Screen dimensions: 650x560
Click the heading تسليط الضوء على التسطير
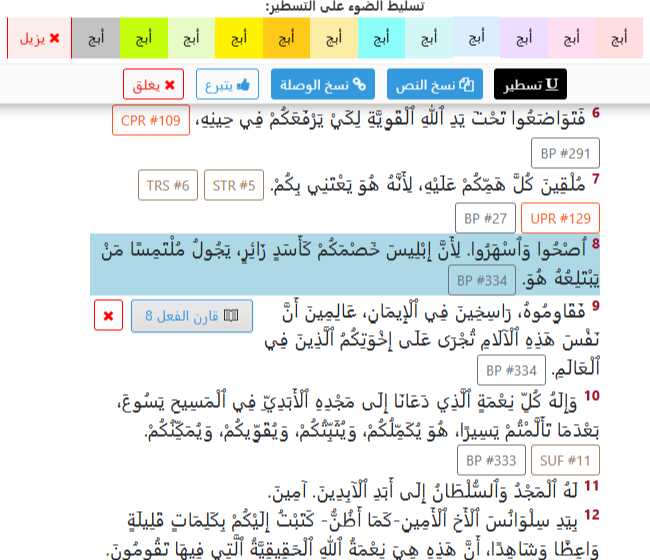pos(345,6)
